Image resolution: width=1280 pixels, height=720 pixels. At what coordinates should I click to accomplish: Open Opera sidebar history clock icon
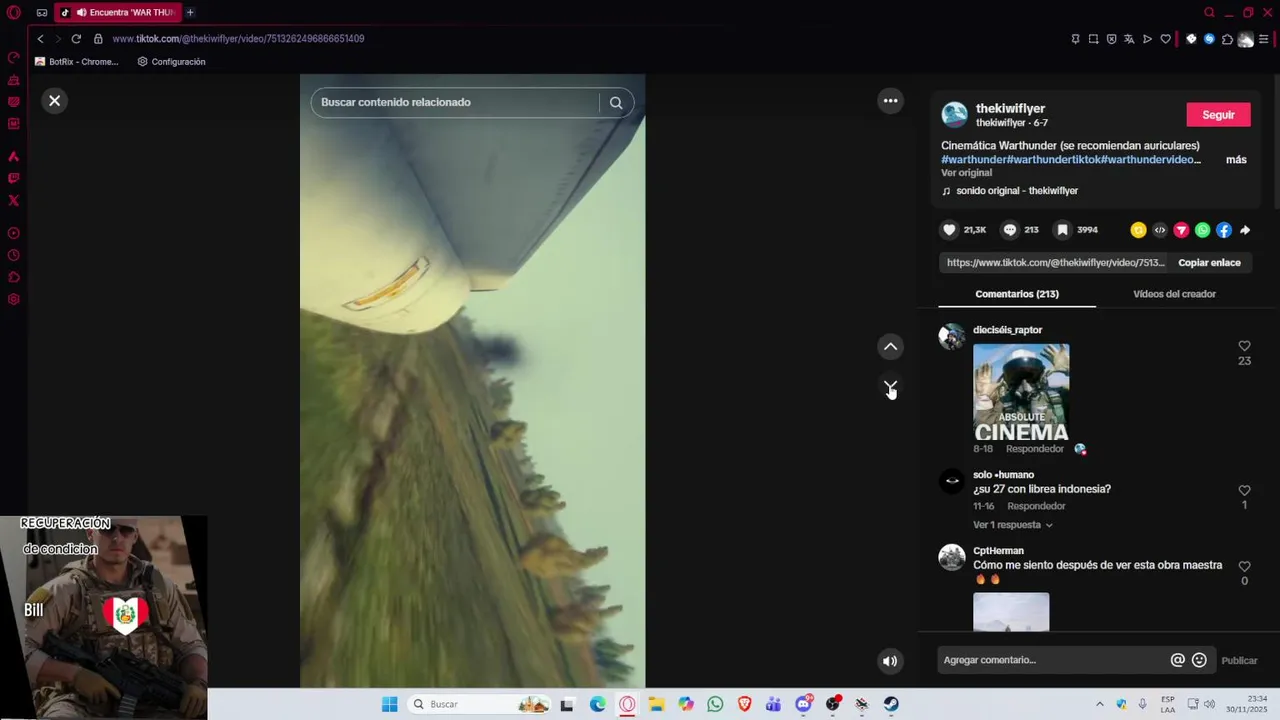point(14,255)
